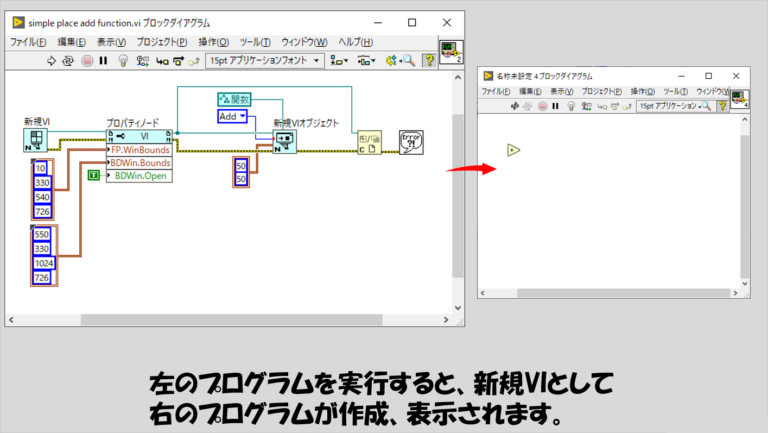The image size is (768, 433).
Task: Click Search magnifier in left window toolbar
Action: 409,61
